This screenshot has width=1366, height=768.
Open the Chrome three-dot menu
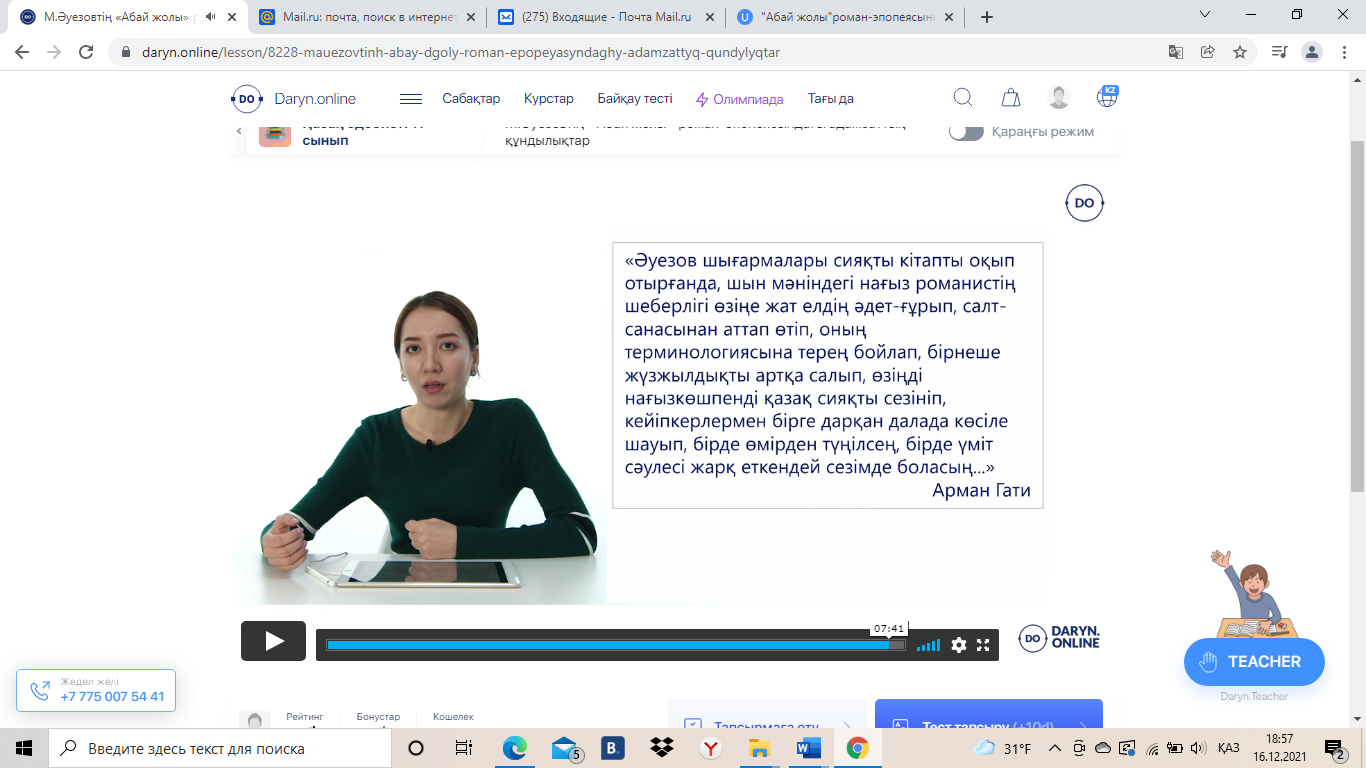coord(1343,52)
